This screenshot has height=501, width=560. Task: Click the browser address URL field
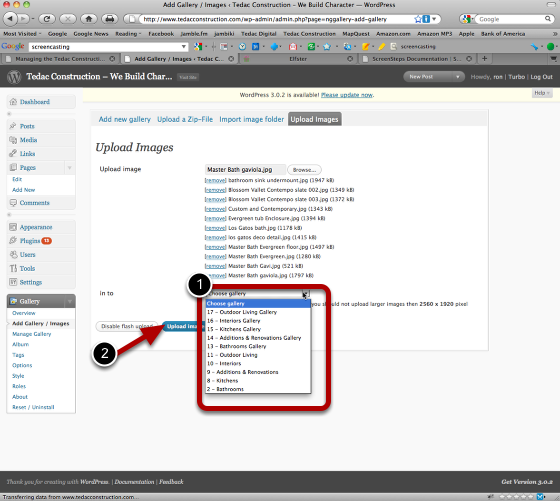tap(276, 19)
